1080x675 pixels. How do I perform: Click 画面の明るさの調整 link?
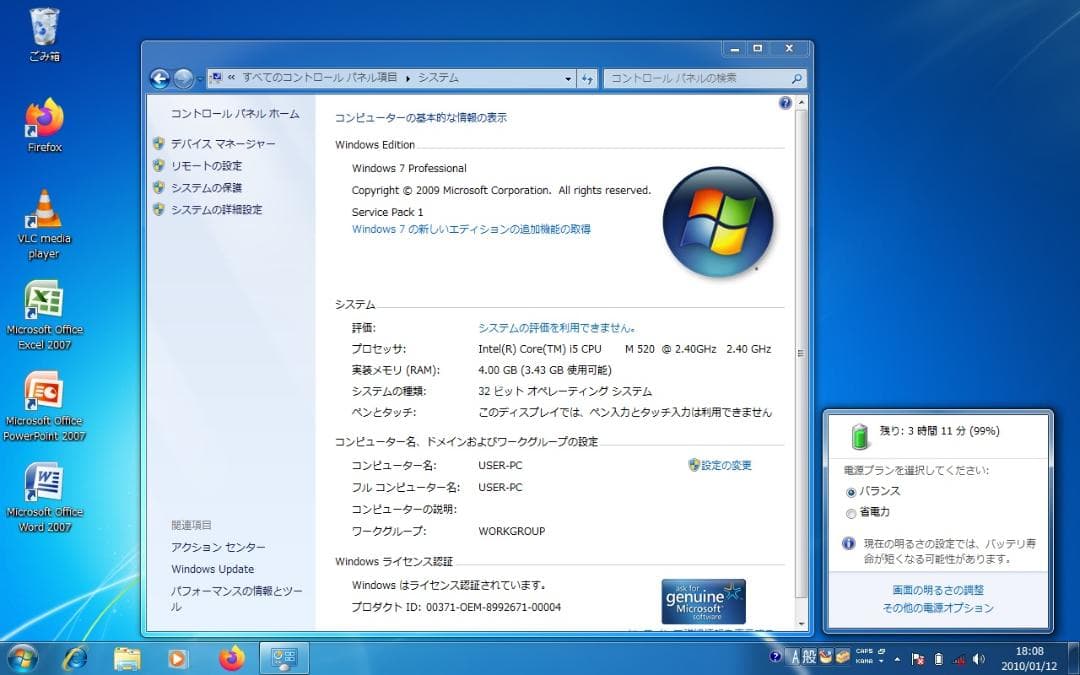click(938, 590)
